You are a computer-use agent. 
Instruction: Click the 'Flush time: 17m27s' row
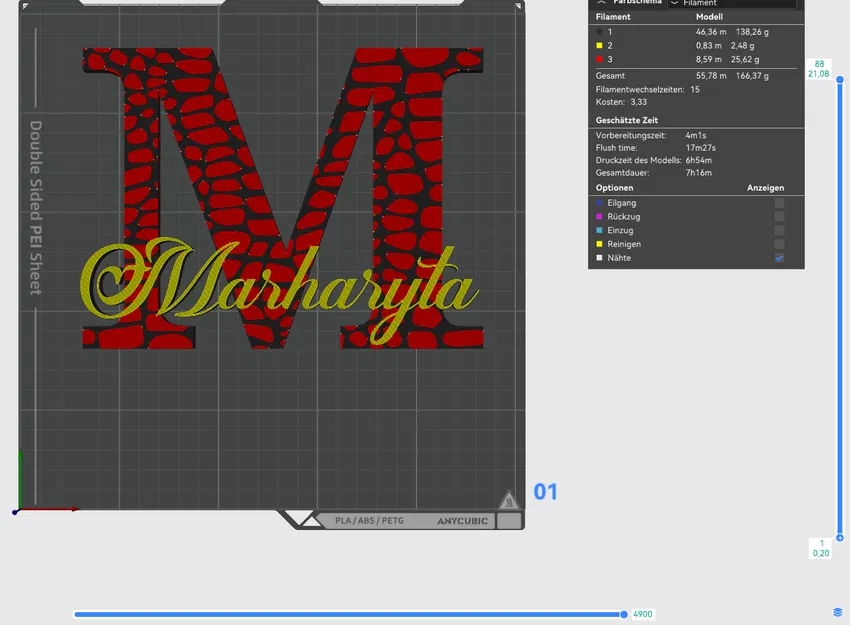tap(655, 148)
